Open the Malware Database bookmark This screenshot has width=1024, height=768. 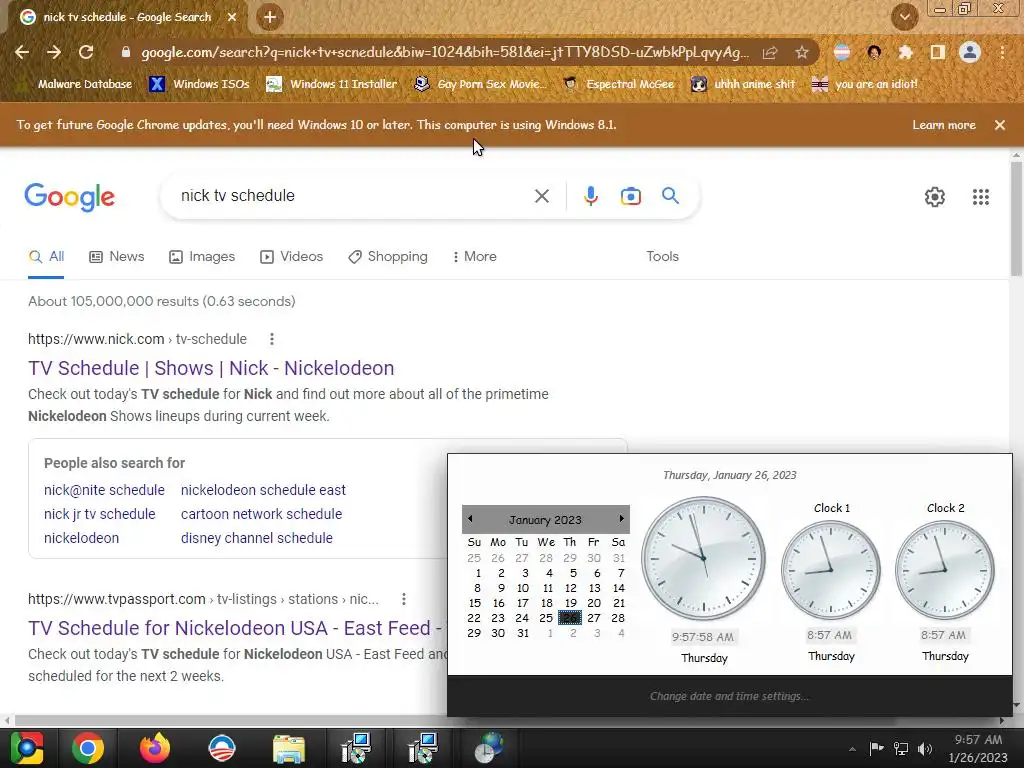coord(76,84)
